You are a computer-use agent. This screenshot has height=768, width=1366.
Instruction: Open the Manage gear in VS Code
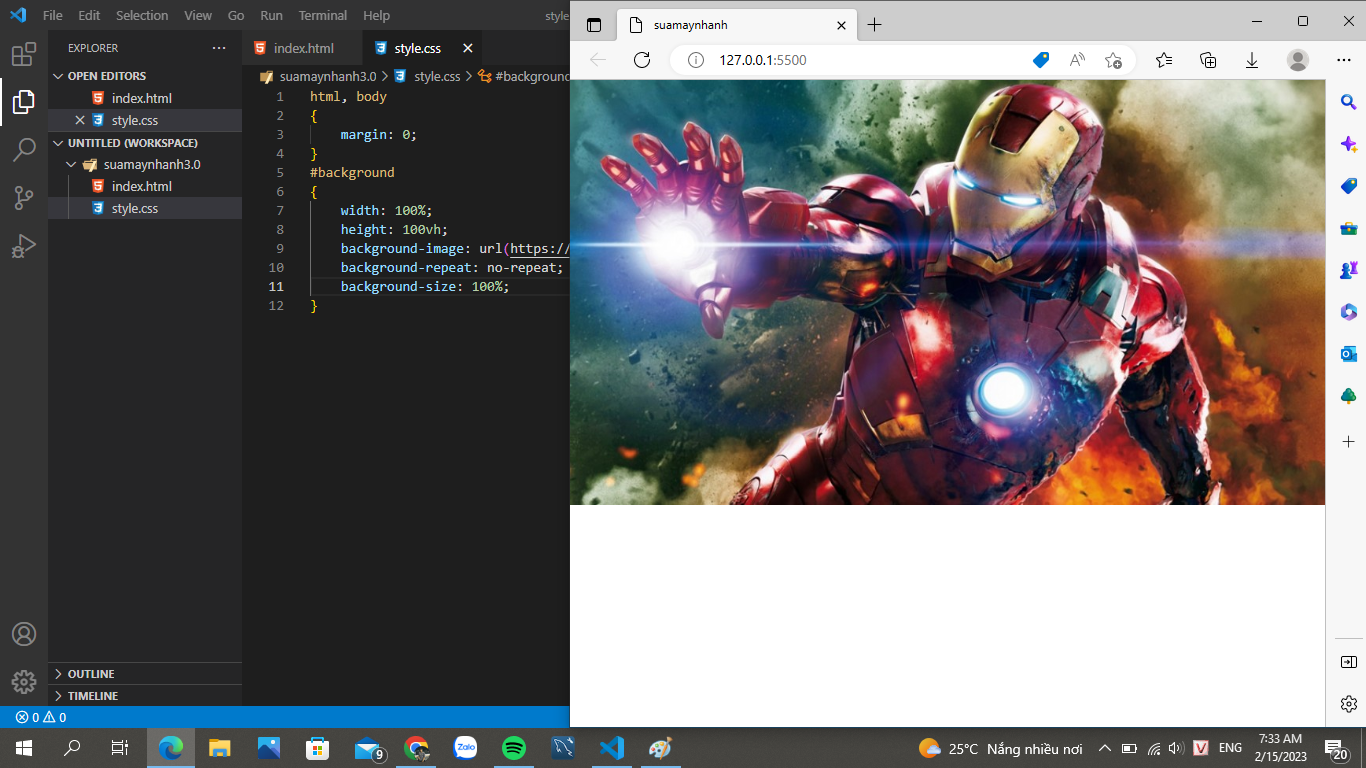coord(24,682)
